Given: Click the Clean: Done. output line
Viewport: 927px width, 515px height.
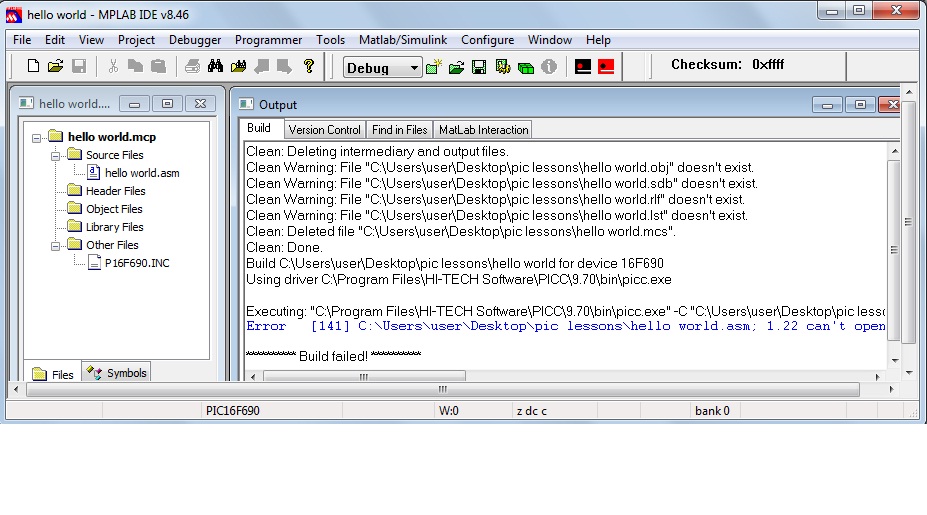Looking at the screenshot, I should [x=284, y=247].
